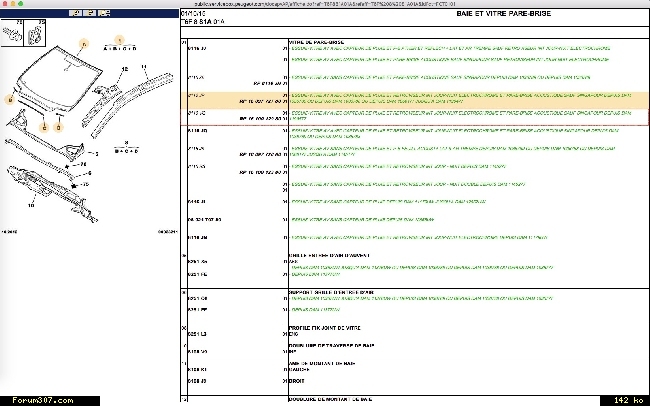This screenshot has width=650, height=406.
Task: Click the "T6F8 S1A 01A" reference code
Action: (203, 22)
